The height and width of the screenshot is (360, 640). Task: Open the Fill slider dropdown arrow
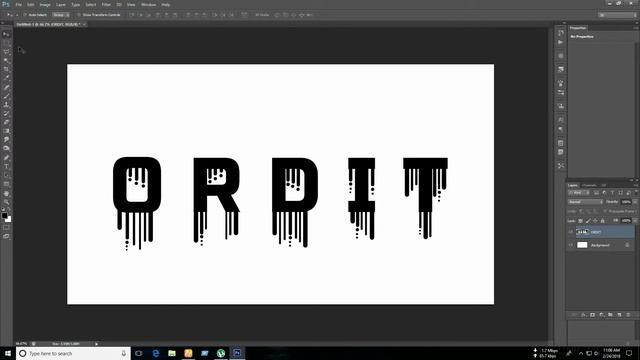[636, 221]
